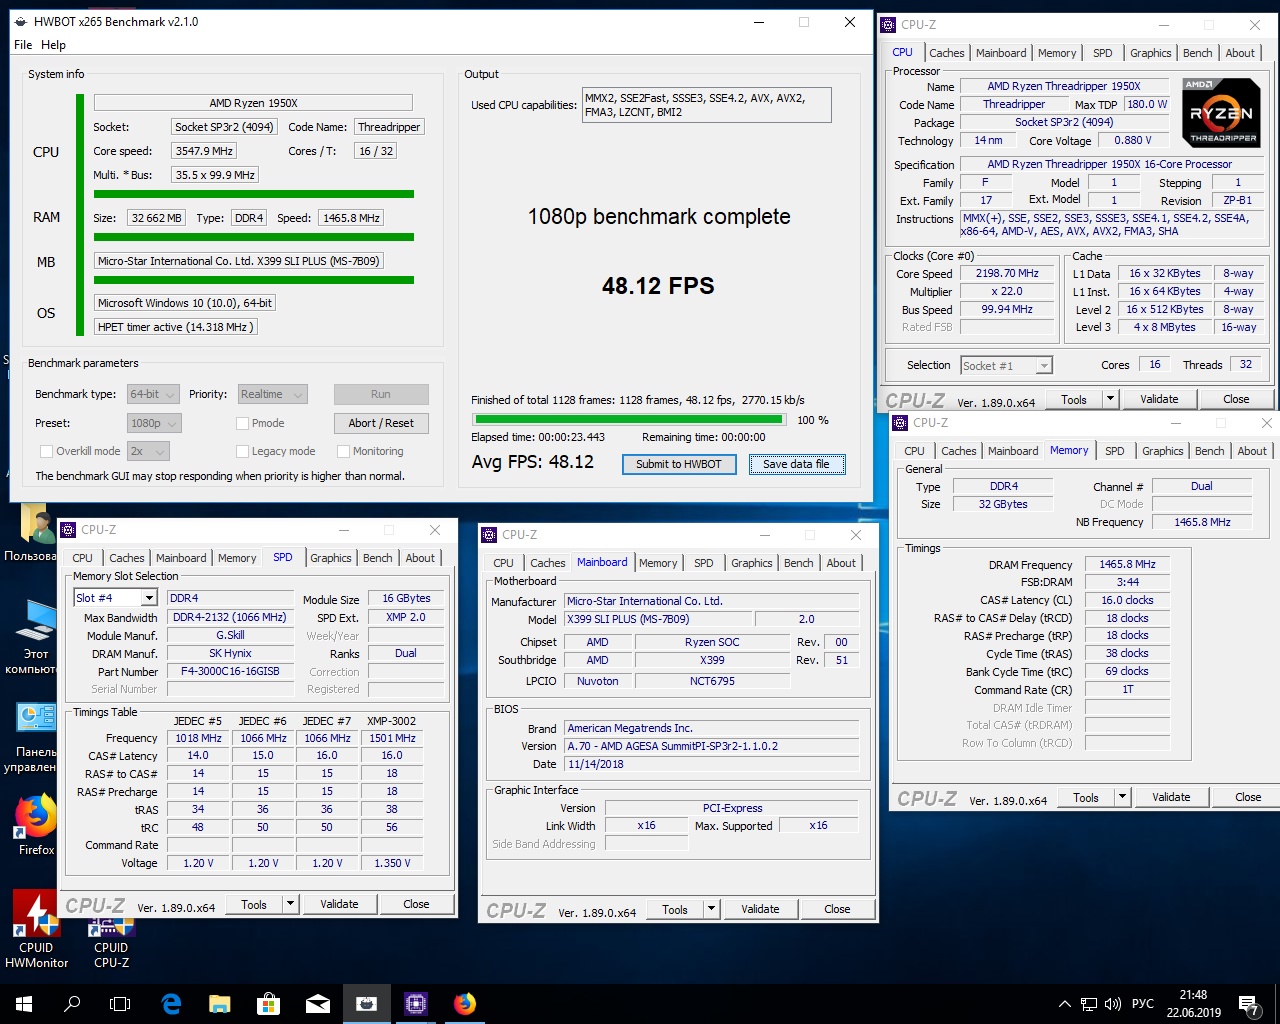
Task: Open the Benchmark type 64-bit dropdown
Action: pos(153,394)
